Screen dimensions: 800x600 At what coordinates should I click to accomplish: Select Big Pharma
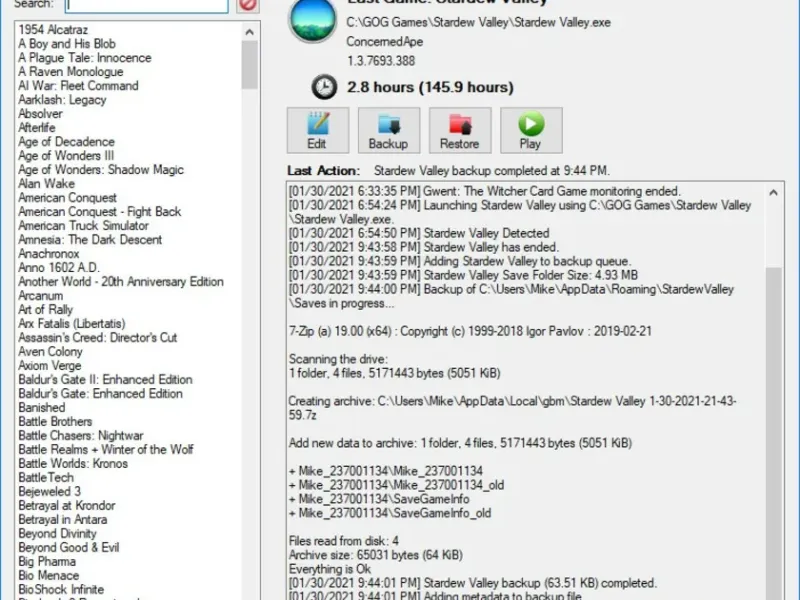[x=47, y=562]
